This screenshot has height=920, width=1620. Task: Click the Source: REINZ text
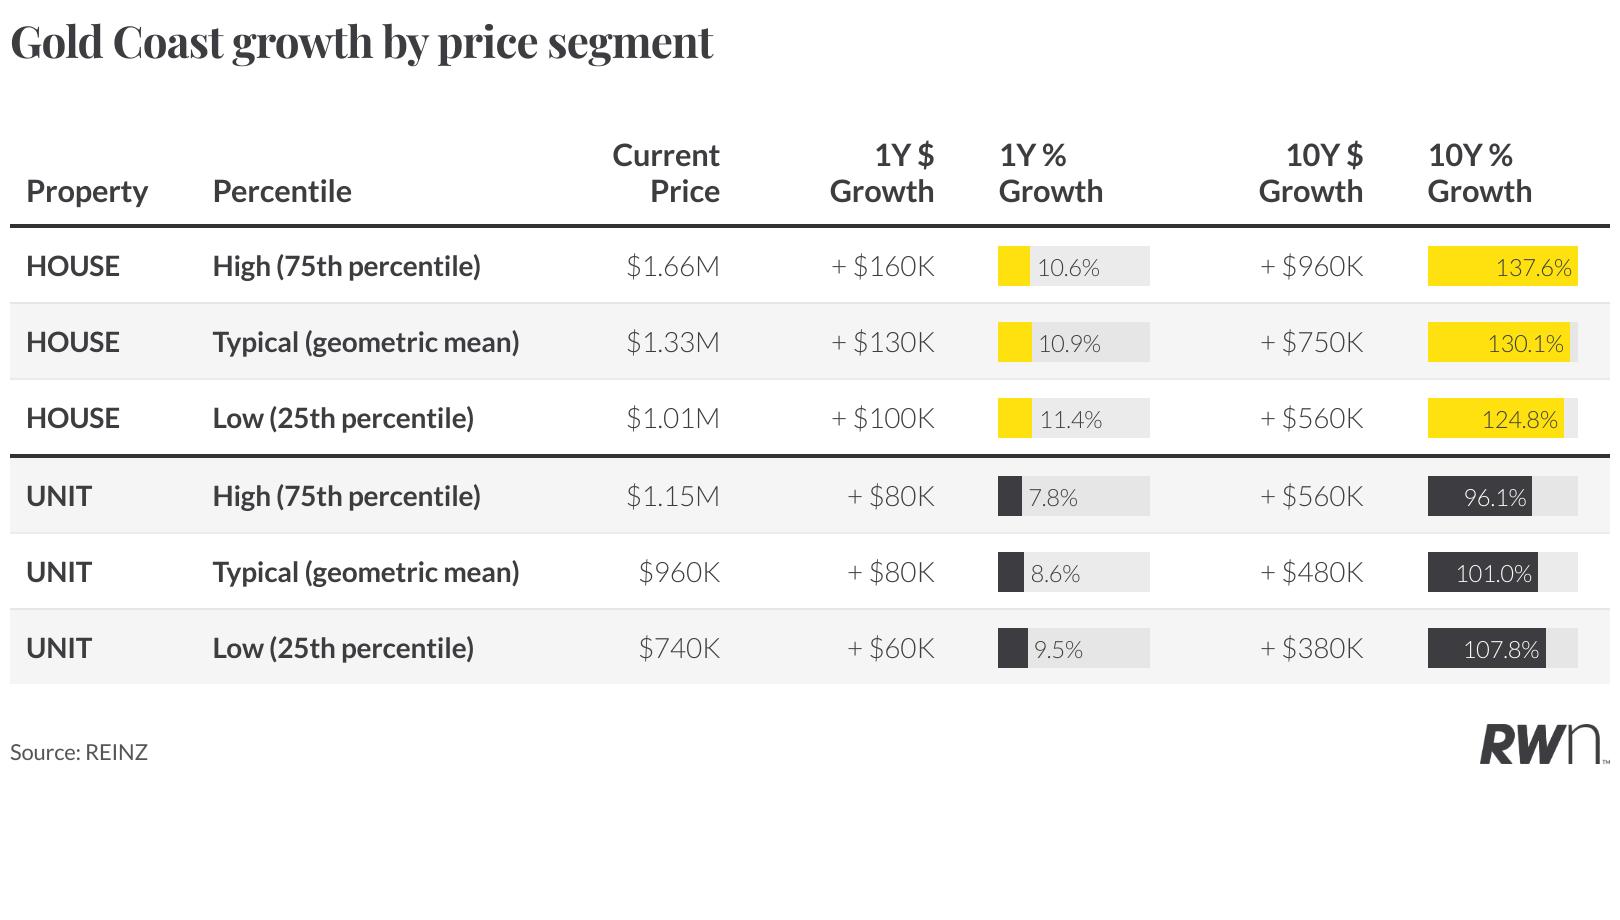pyautogui.click(x=79, y=752)
